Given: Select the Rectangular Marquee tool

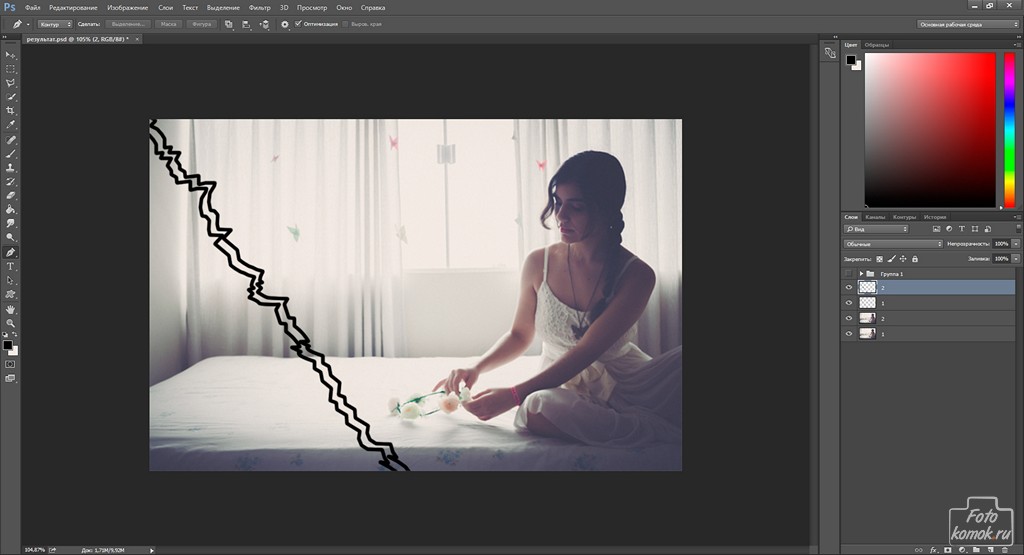Looking at the screenshot, I should (11, 68).
